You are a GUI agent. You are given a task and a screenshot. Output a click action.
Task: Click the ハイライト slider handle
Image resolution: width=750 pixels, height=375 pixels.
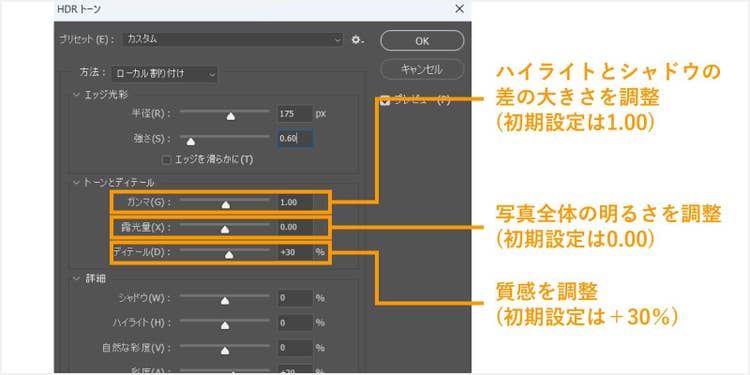pos(225,326)
